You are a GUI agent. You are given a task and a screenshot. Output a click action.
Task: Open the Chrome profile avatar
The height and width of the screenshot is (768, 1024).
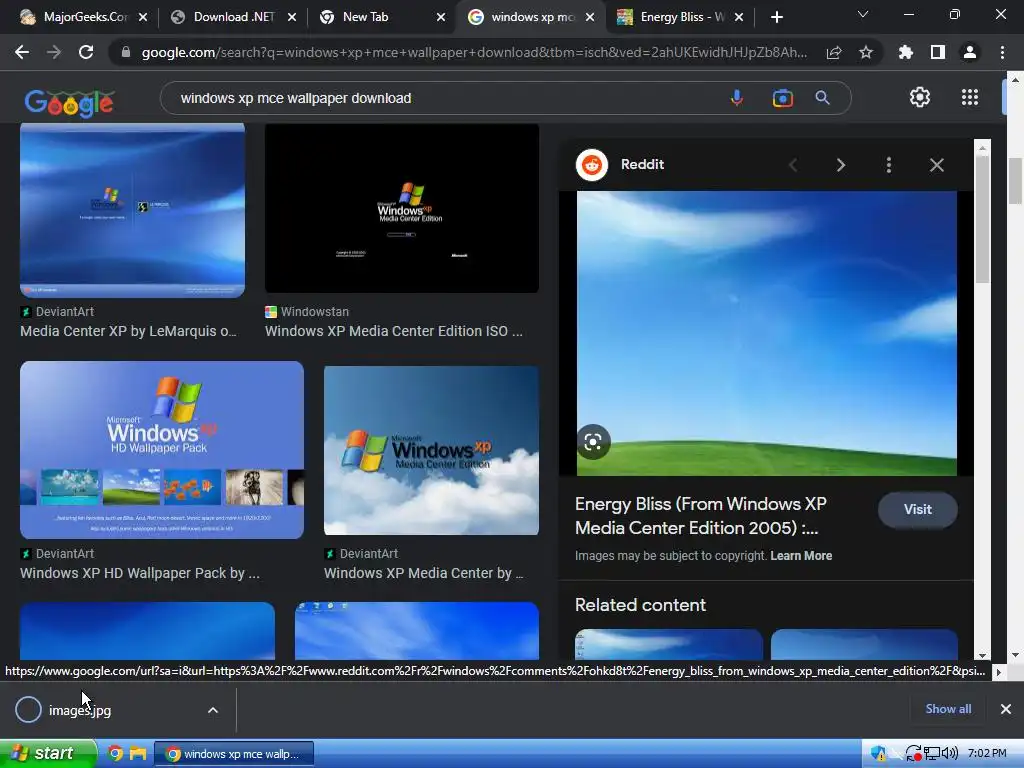[970, 52]
